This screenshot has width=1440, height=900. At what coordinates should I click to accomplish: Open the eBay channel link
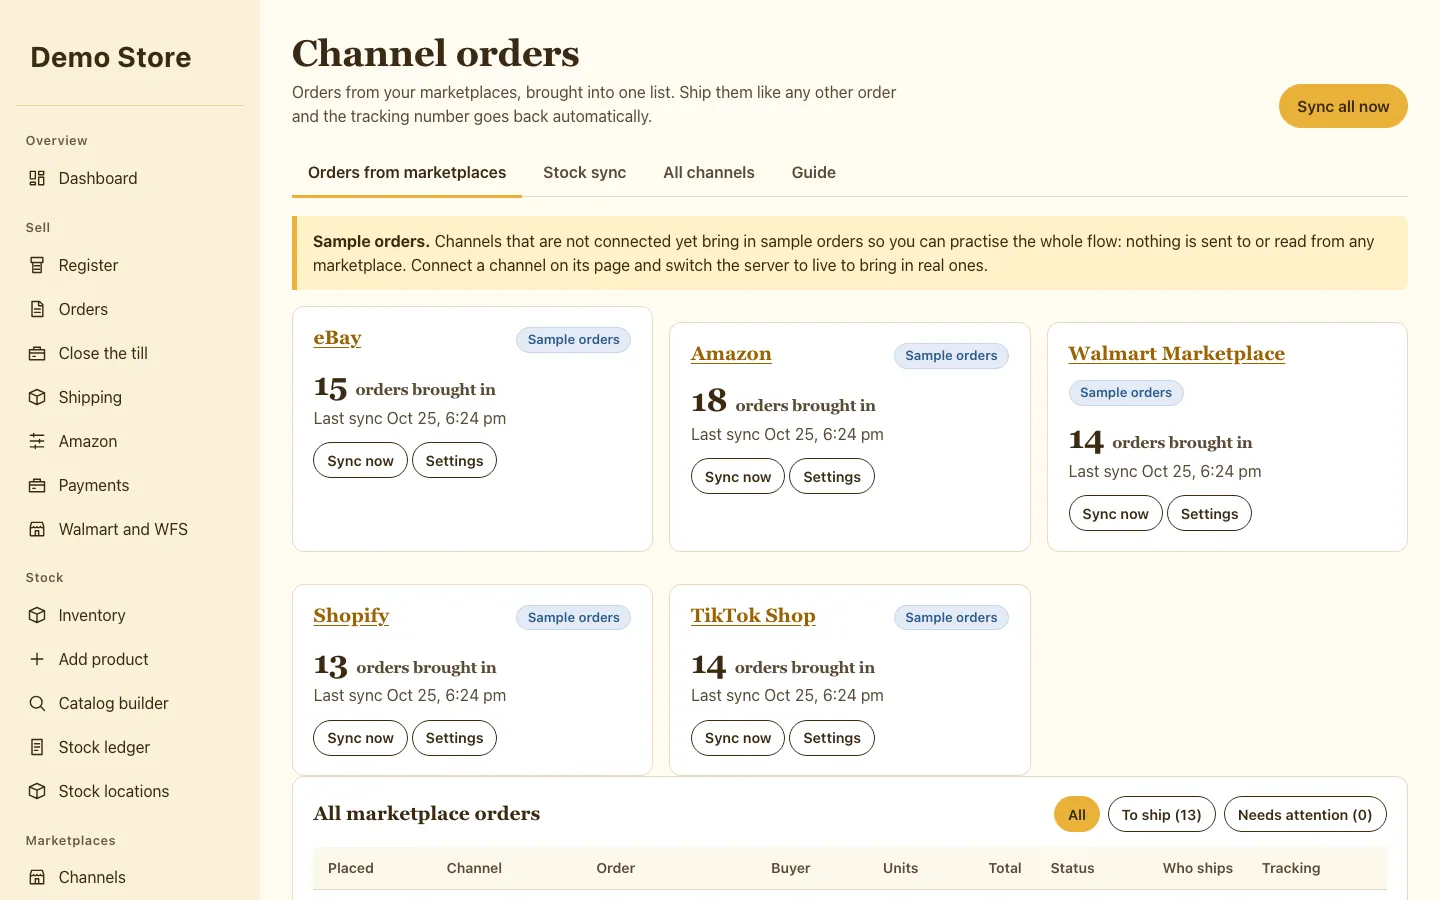point(337,338)
